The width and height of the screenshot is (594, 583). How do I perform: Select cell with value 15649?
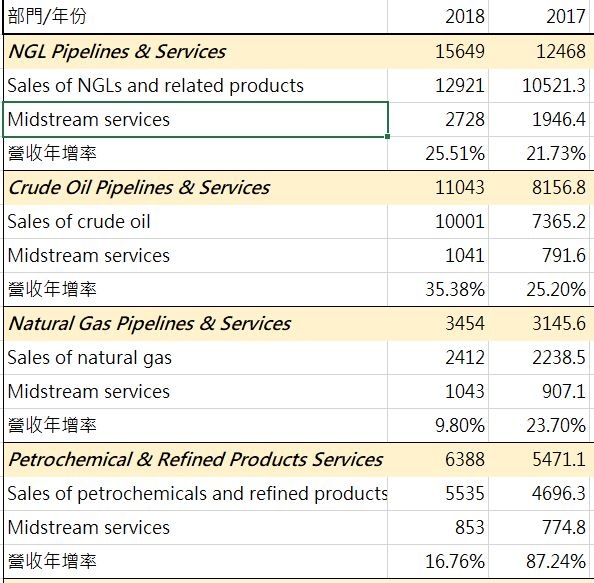(x=438, y=52)
